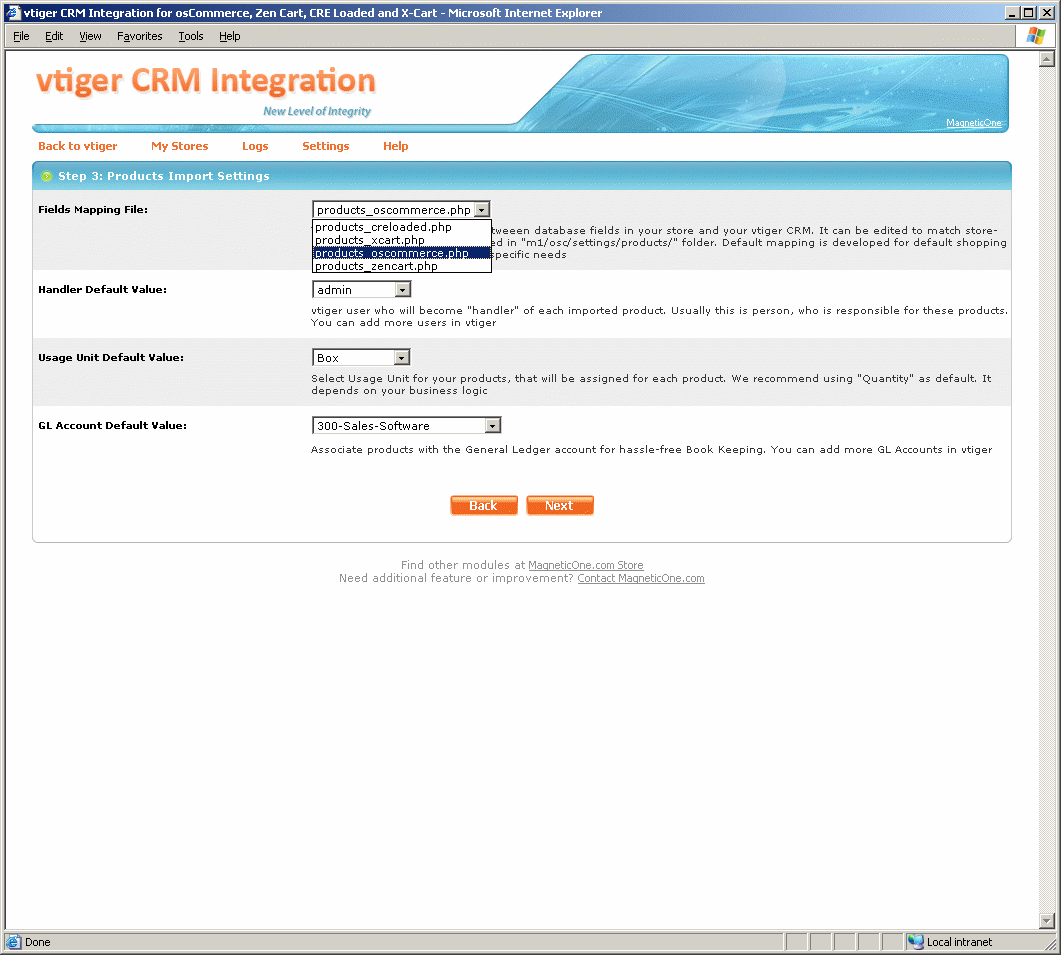
Task: Click the Contact MagneticOne.com link
Action: 641,578
